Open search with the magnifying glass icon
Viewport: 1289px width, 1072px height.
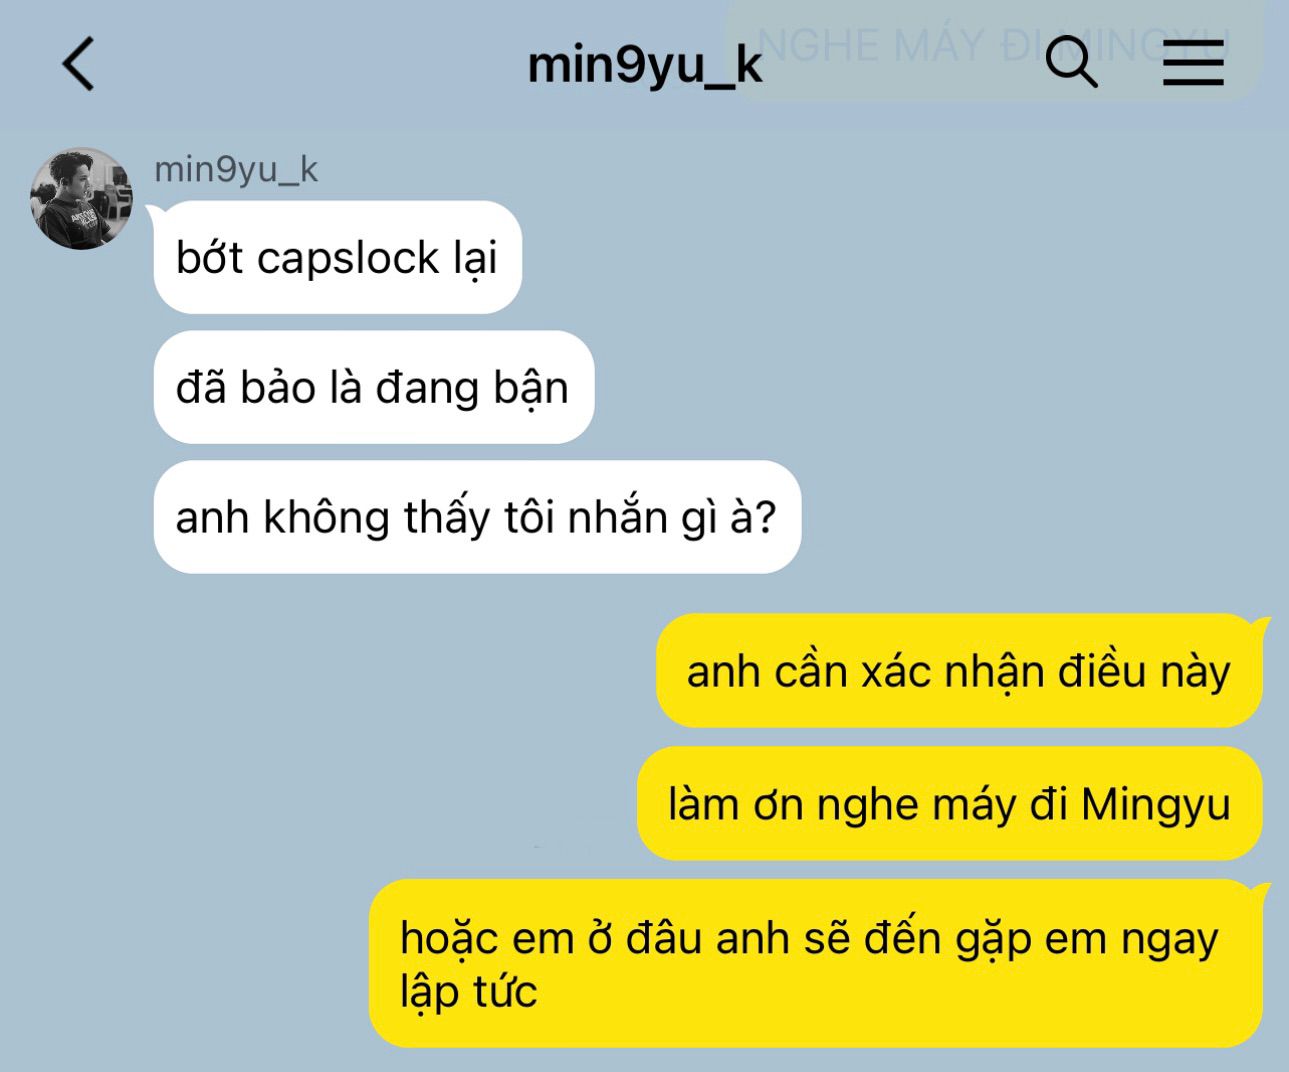point(1071,62)
